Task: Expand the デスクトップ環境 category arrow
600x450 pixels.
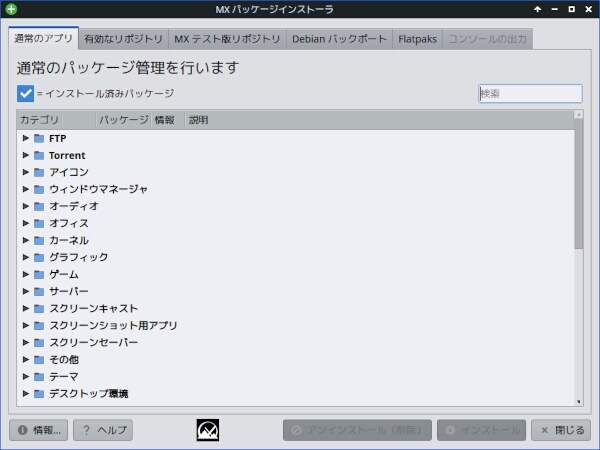Action: point(25,393)
